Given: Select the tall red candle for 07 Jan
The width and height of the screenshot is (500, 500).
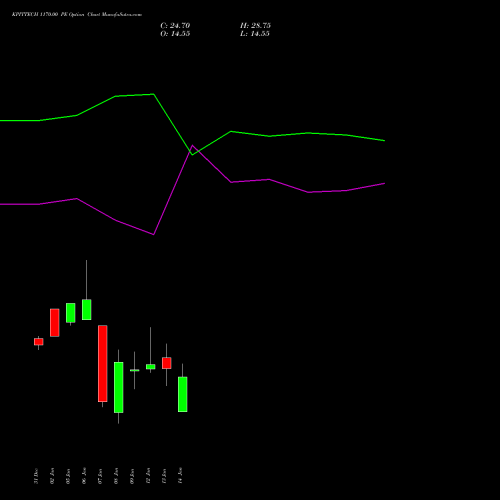Looking at the screenshot, I should tap(103, 363).
